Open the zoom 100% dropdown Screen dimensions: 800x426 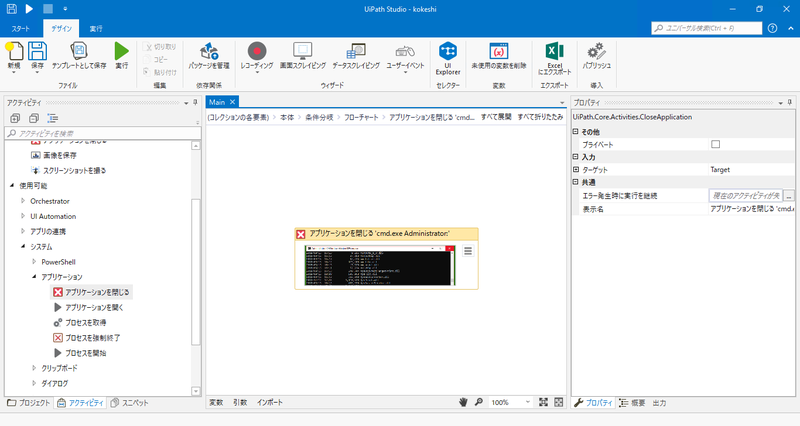(528, 402)
